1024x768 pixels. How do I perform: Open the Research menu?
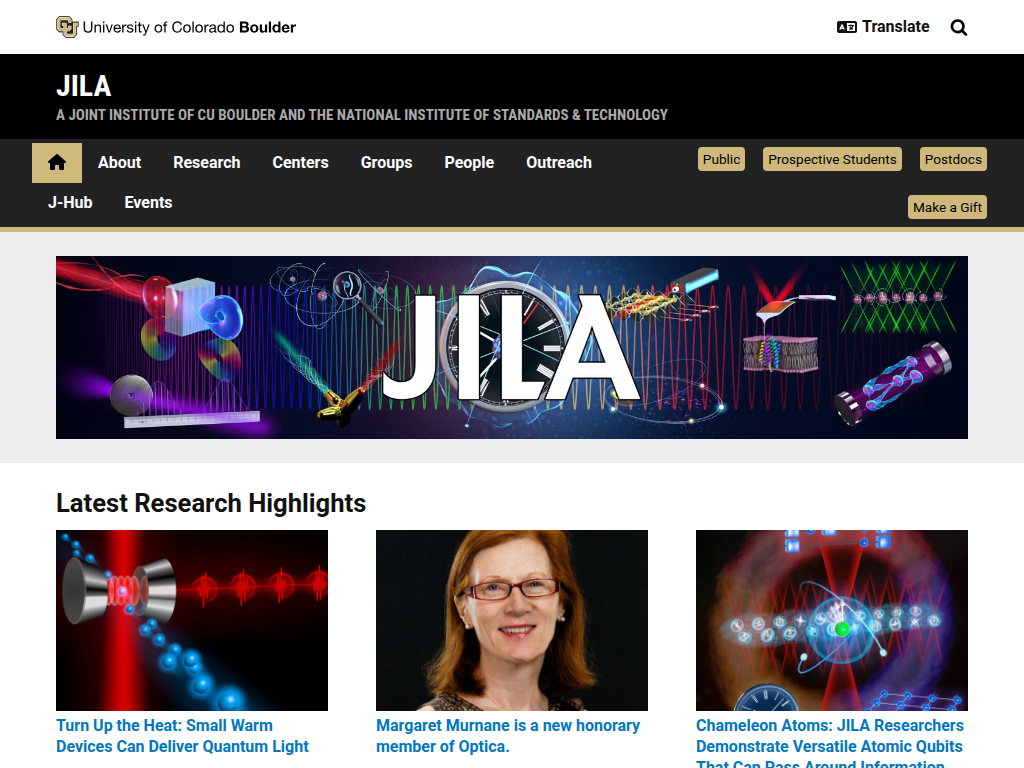coord(206,163)
